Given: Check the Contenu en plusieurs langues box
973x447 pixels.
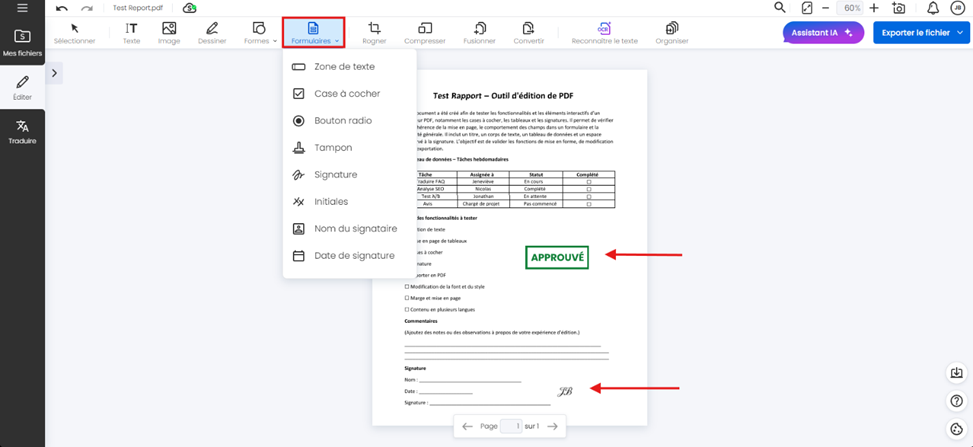Looking at the screenshot, I should pyautogui.click(x=407, y=310).
